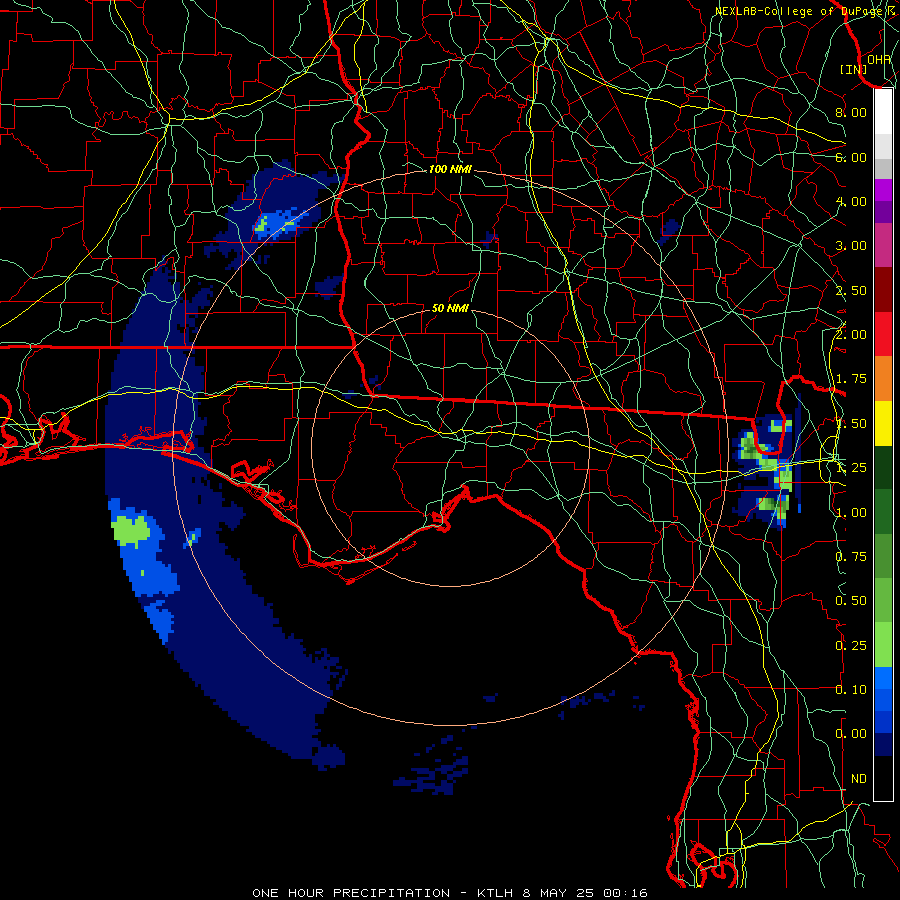This screenshot has width=900, height=900.
Task: Select the 4.00 legend value
Action: pos(851,201)
